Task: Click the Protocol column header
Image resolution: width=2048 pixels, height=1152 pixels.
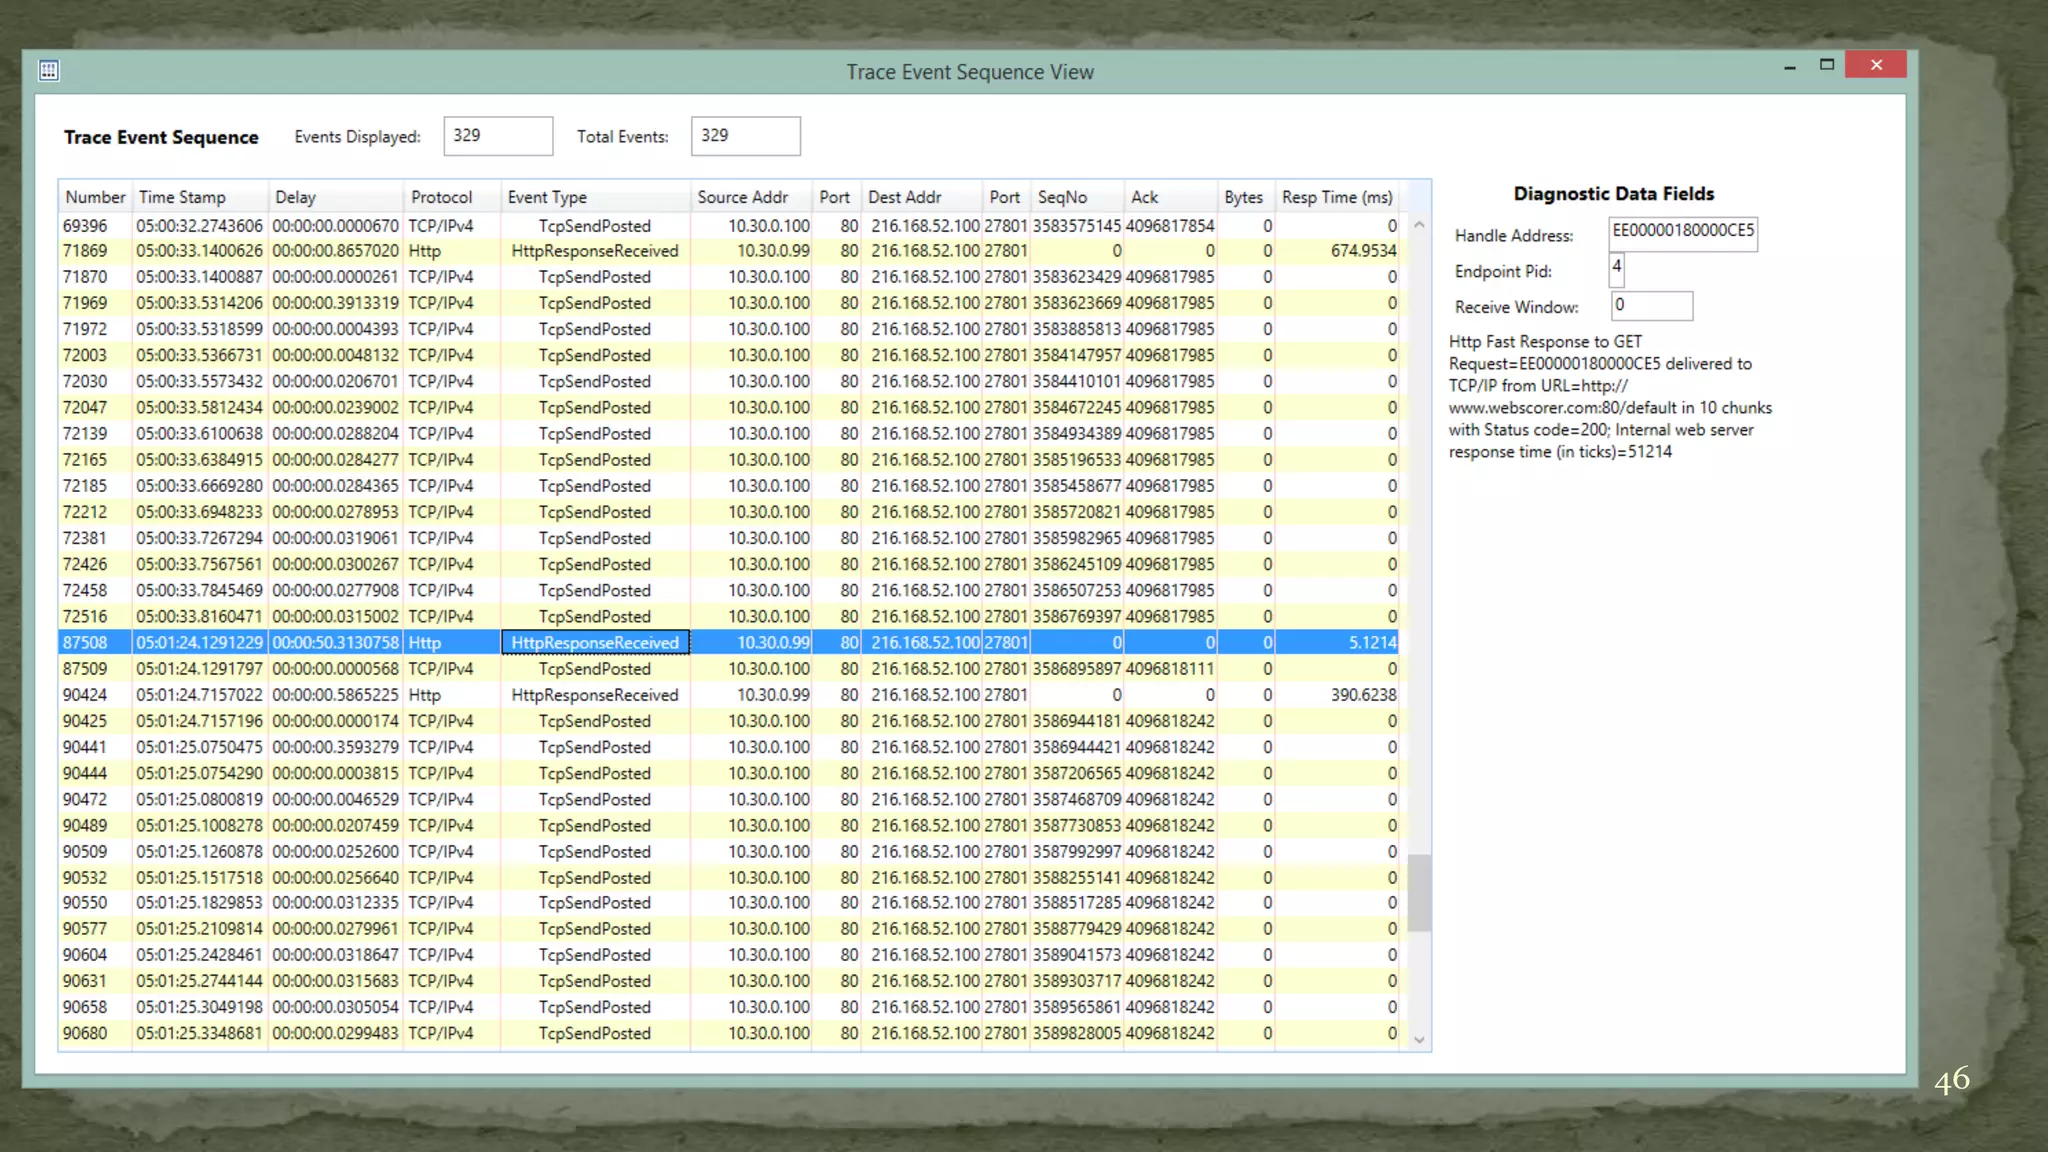Action: (x=441, y=197)
